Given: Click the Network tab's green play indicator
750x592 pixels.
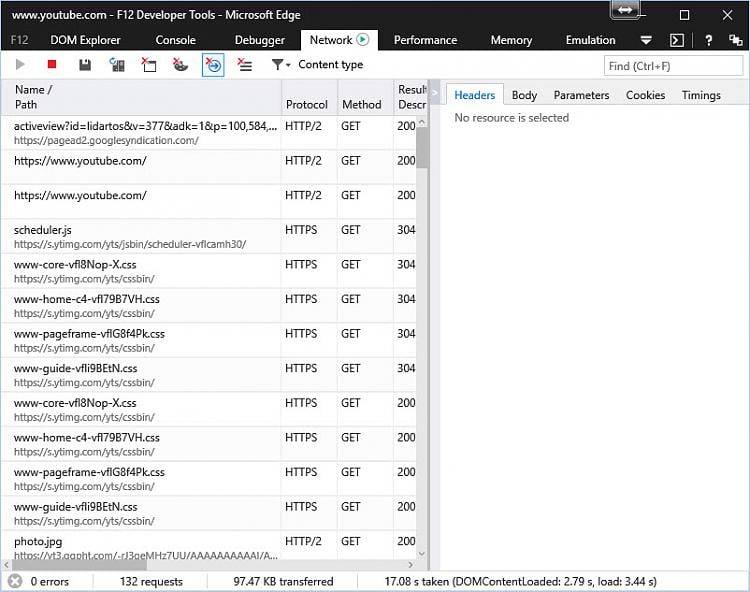Looking at the screenshot, I should tap(363, 40).
